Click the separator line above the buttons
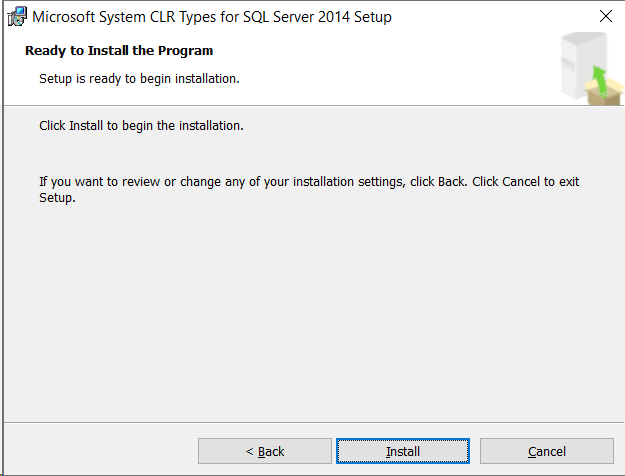 314,422
